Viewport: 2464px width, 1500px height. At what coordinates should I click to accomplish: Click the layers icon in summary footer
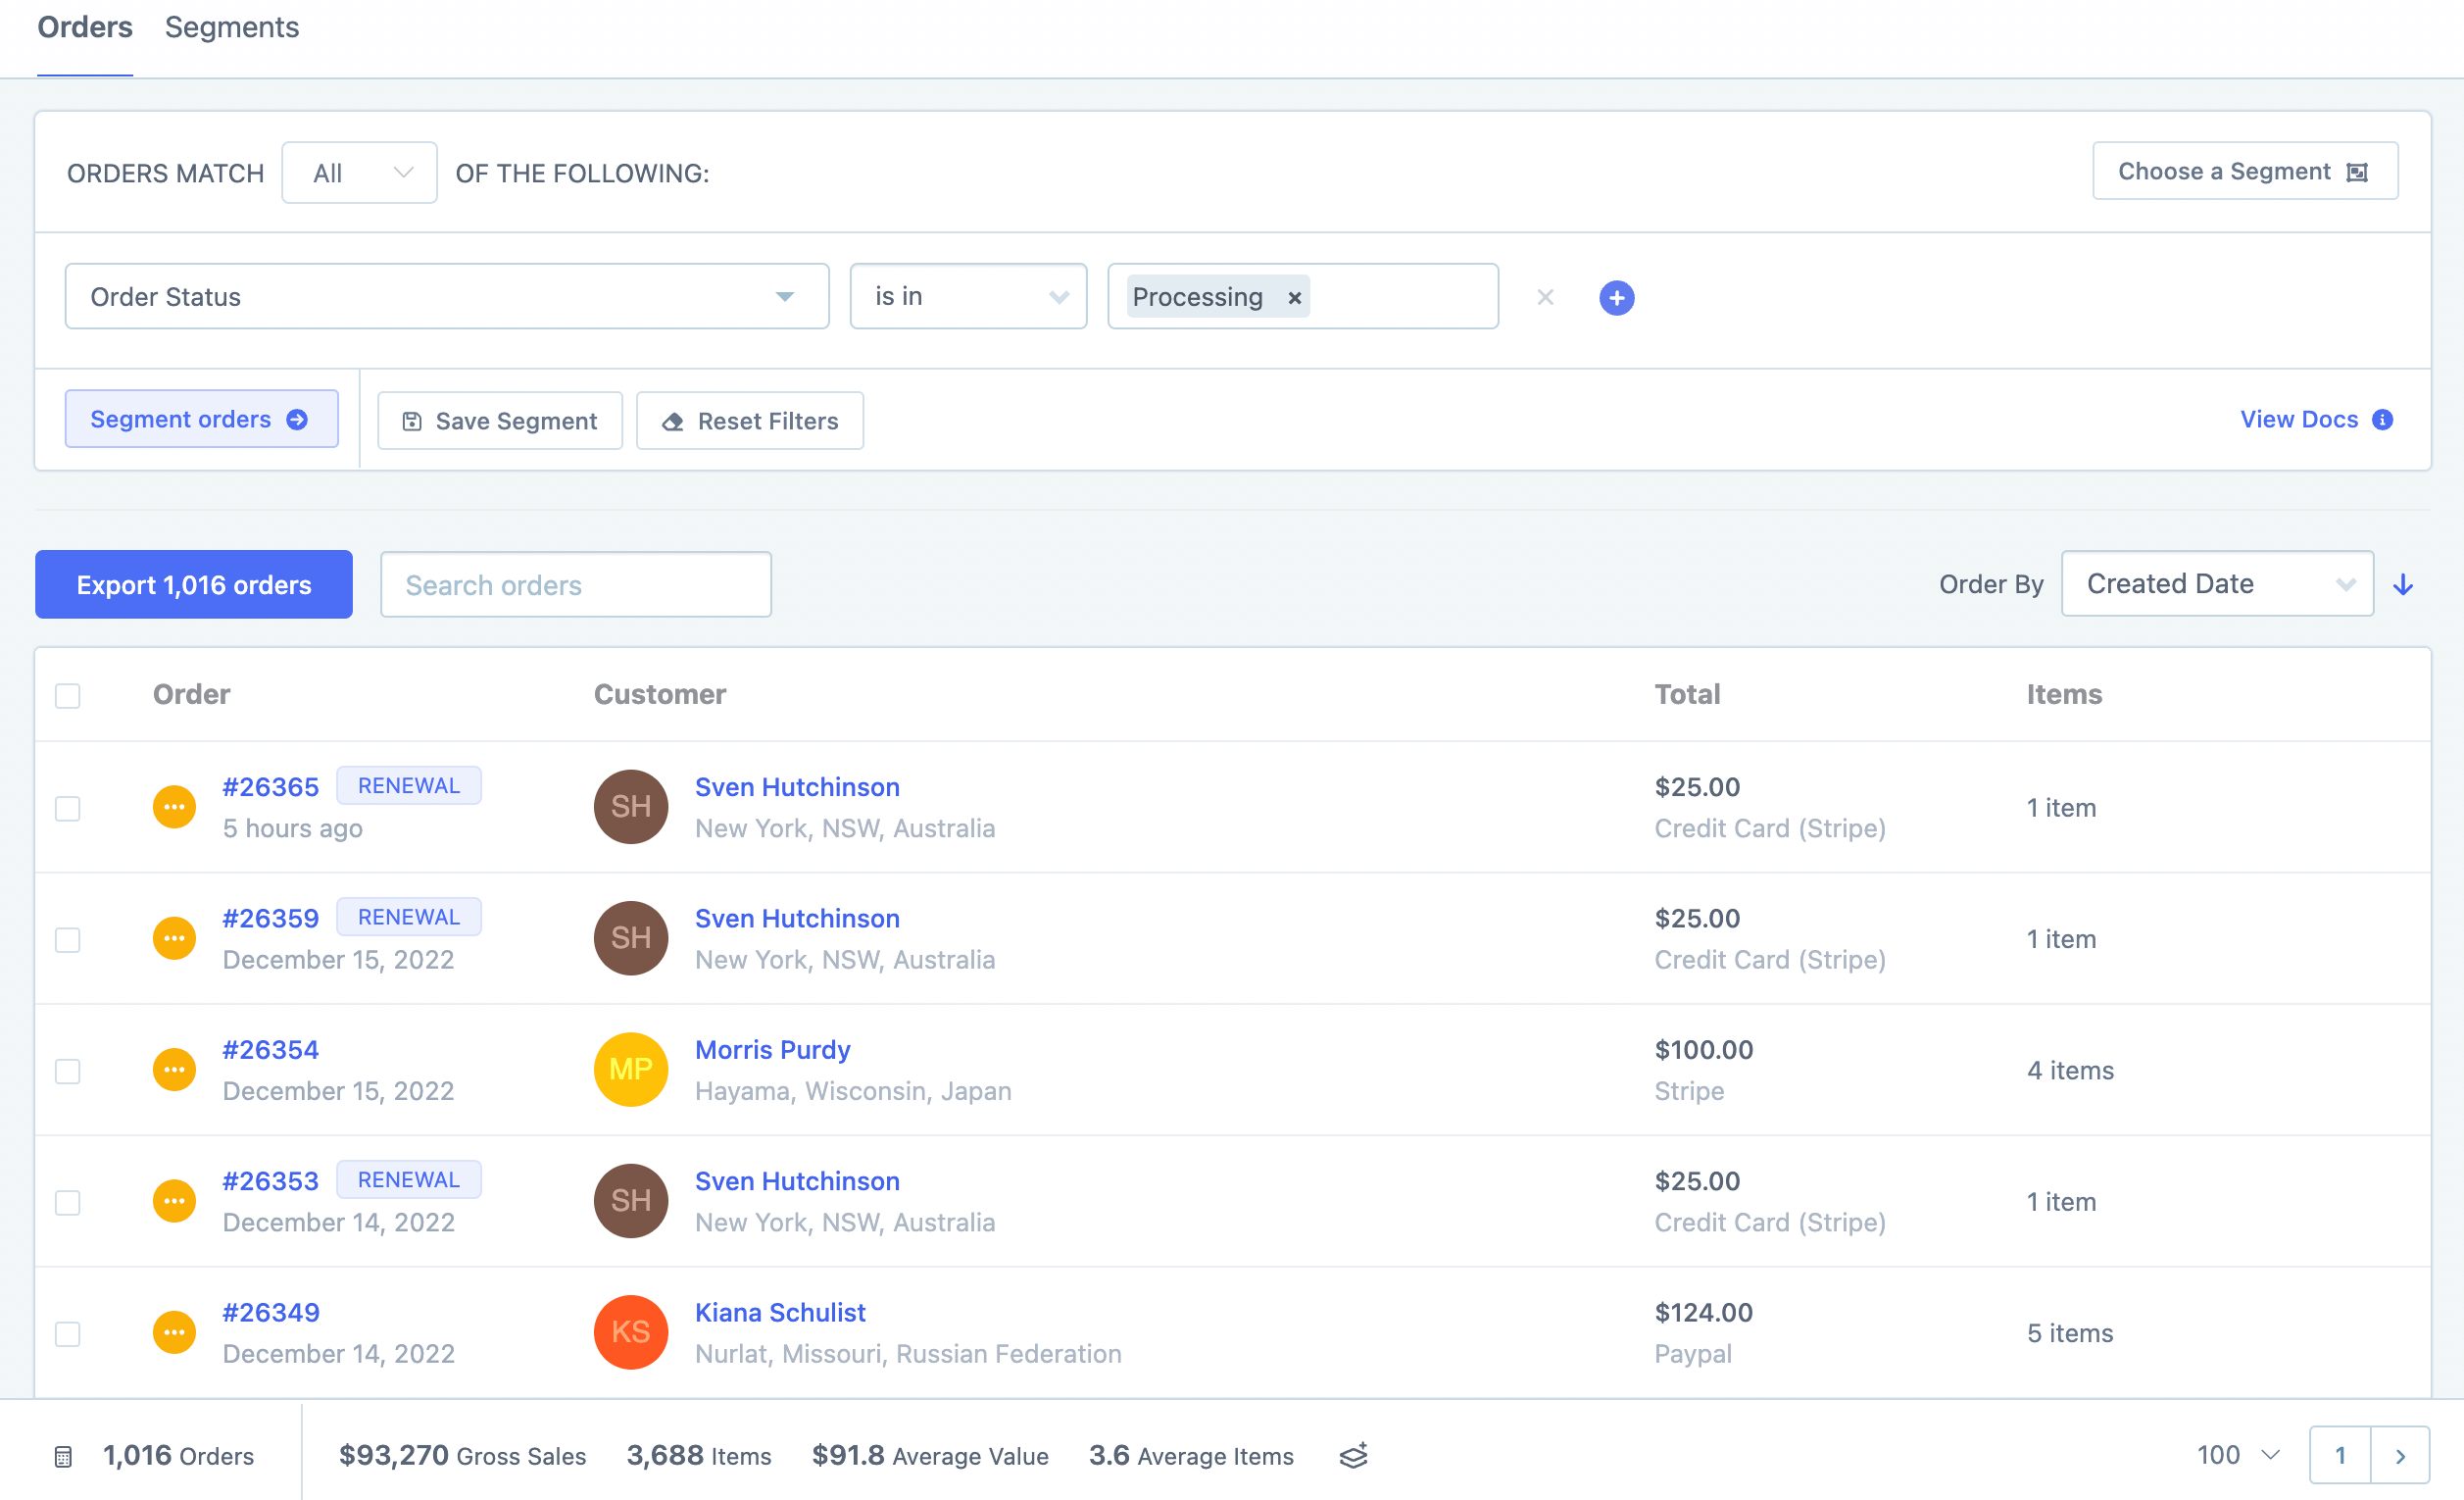[x=1353, y=1456]
